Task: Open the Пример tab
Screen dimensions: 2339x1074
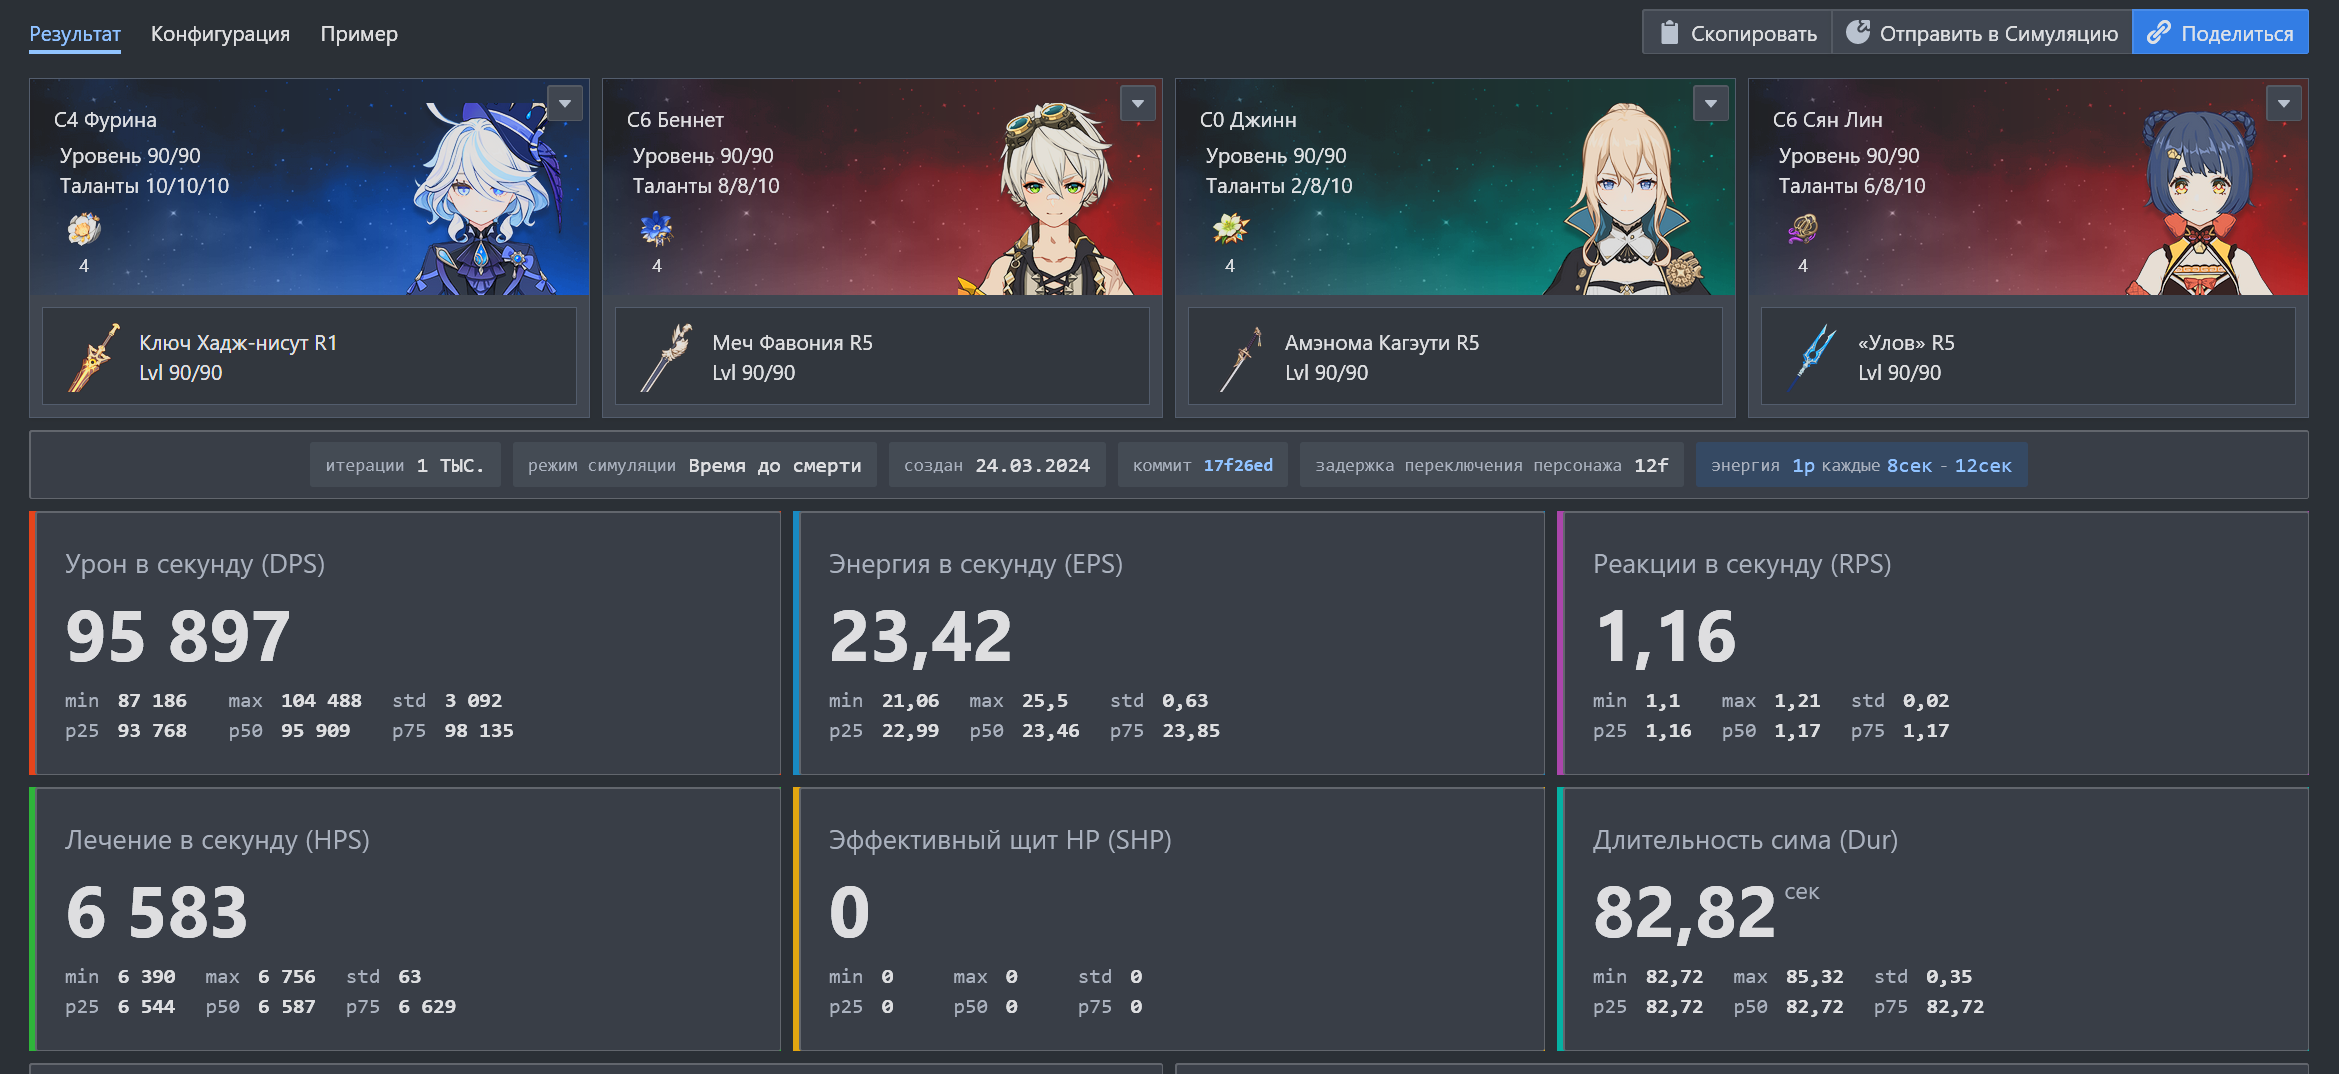Action: click(359, 34)
